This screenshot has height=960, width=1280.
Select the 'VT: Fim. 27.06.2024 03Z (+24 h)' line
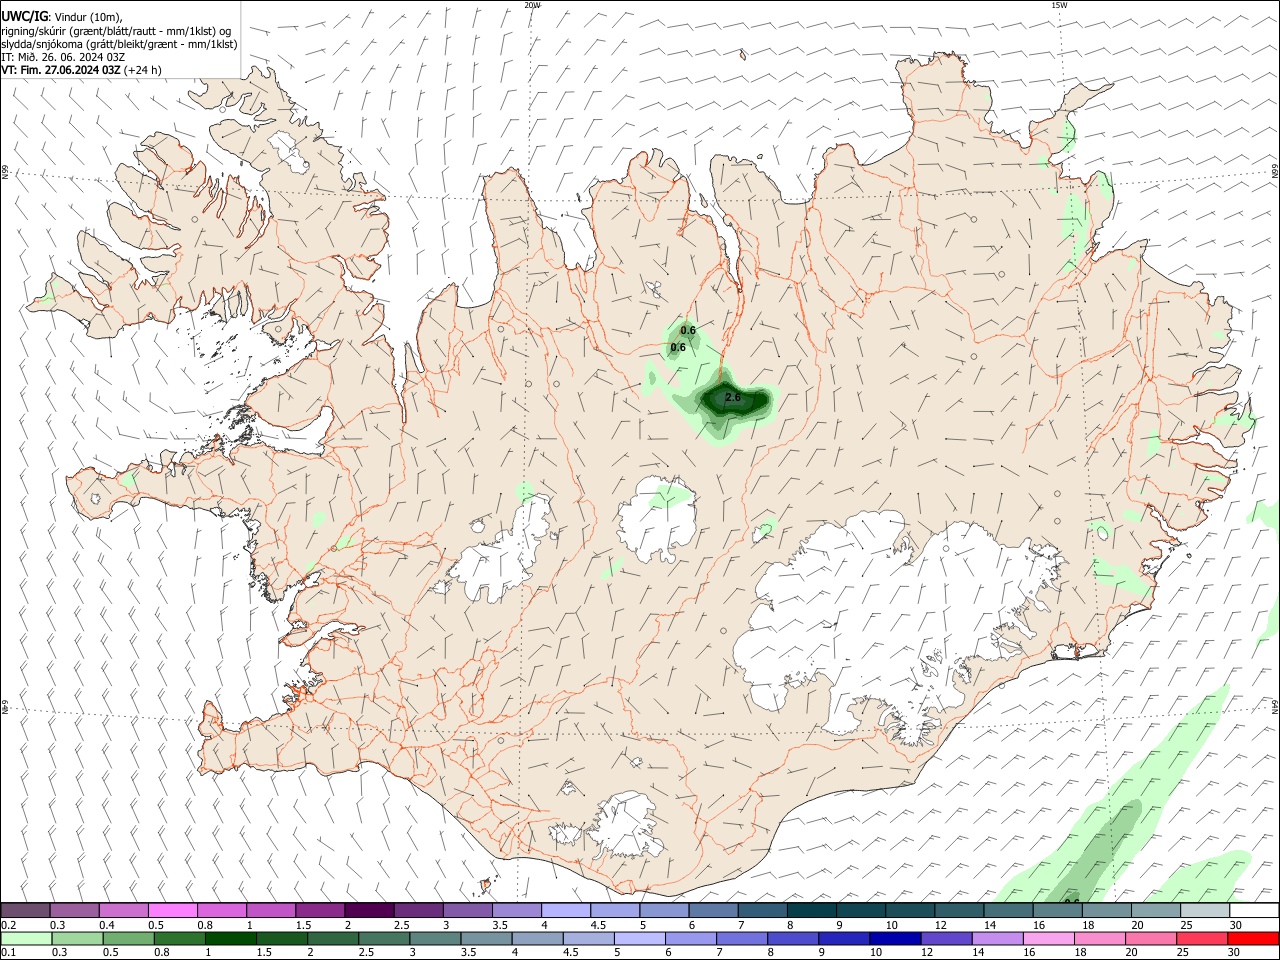point(81,70)
